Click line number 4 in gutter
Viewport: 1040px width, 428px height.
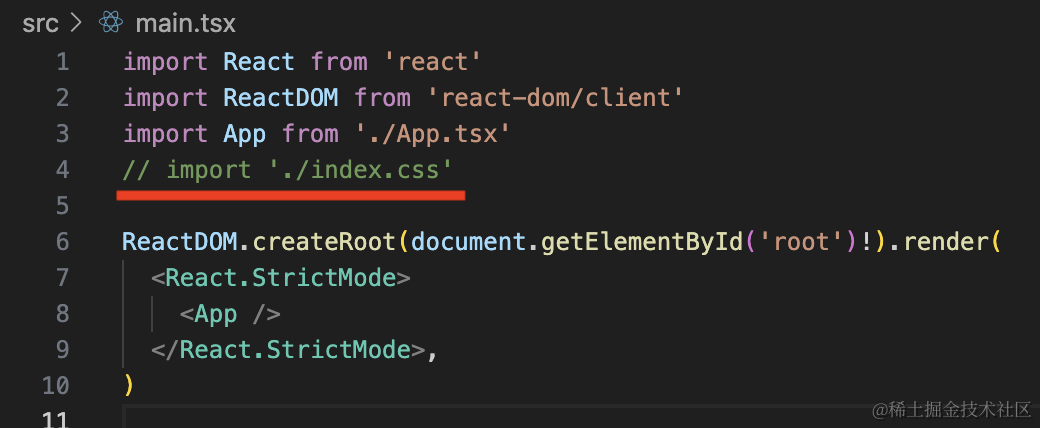[x=62, y=170]
